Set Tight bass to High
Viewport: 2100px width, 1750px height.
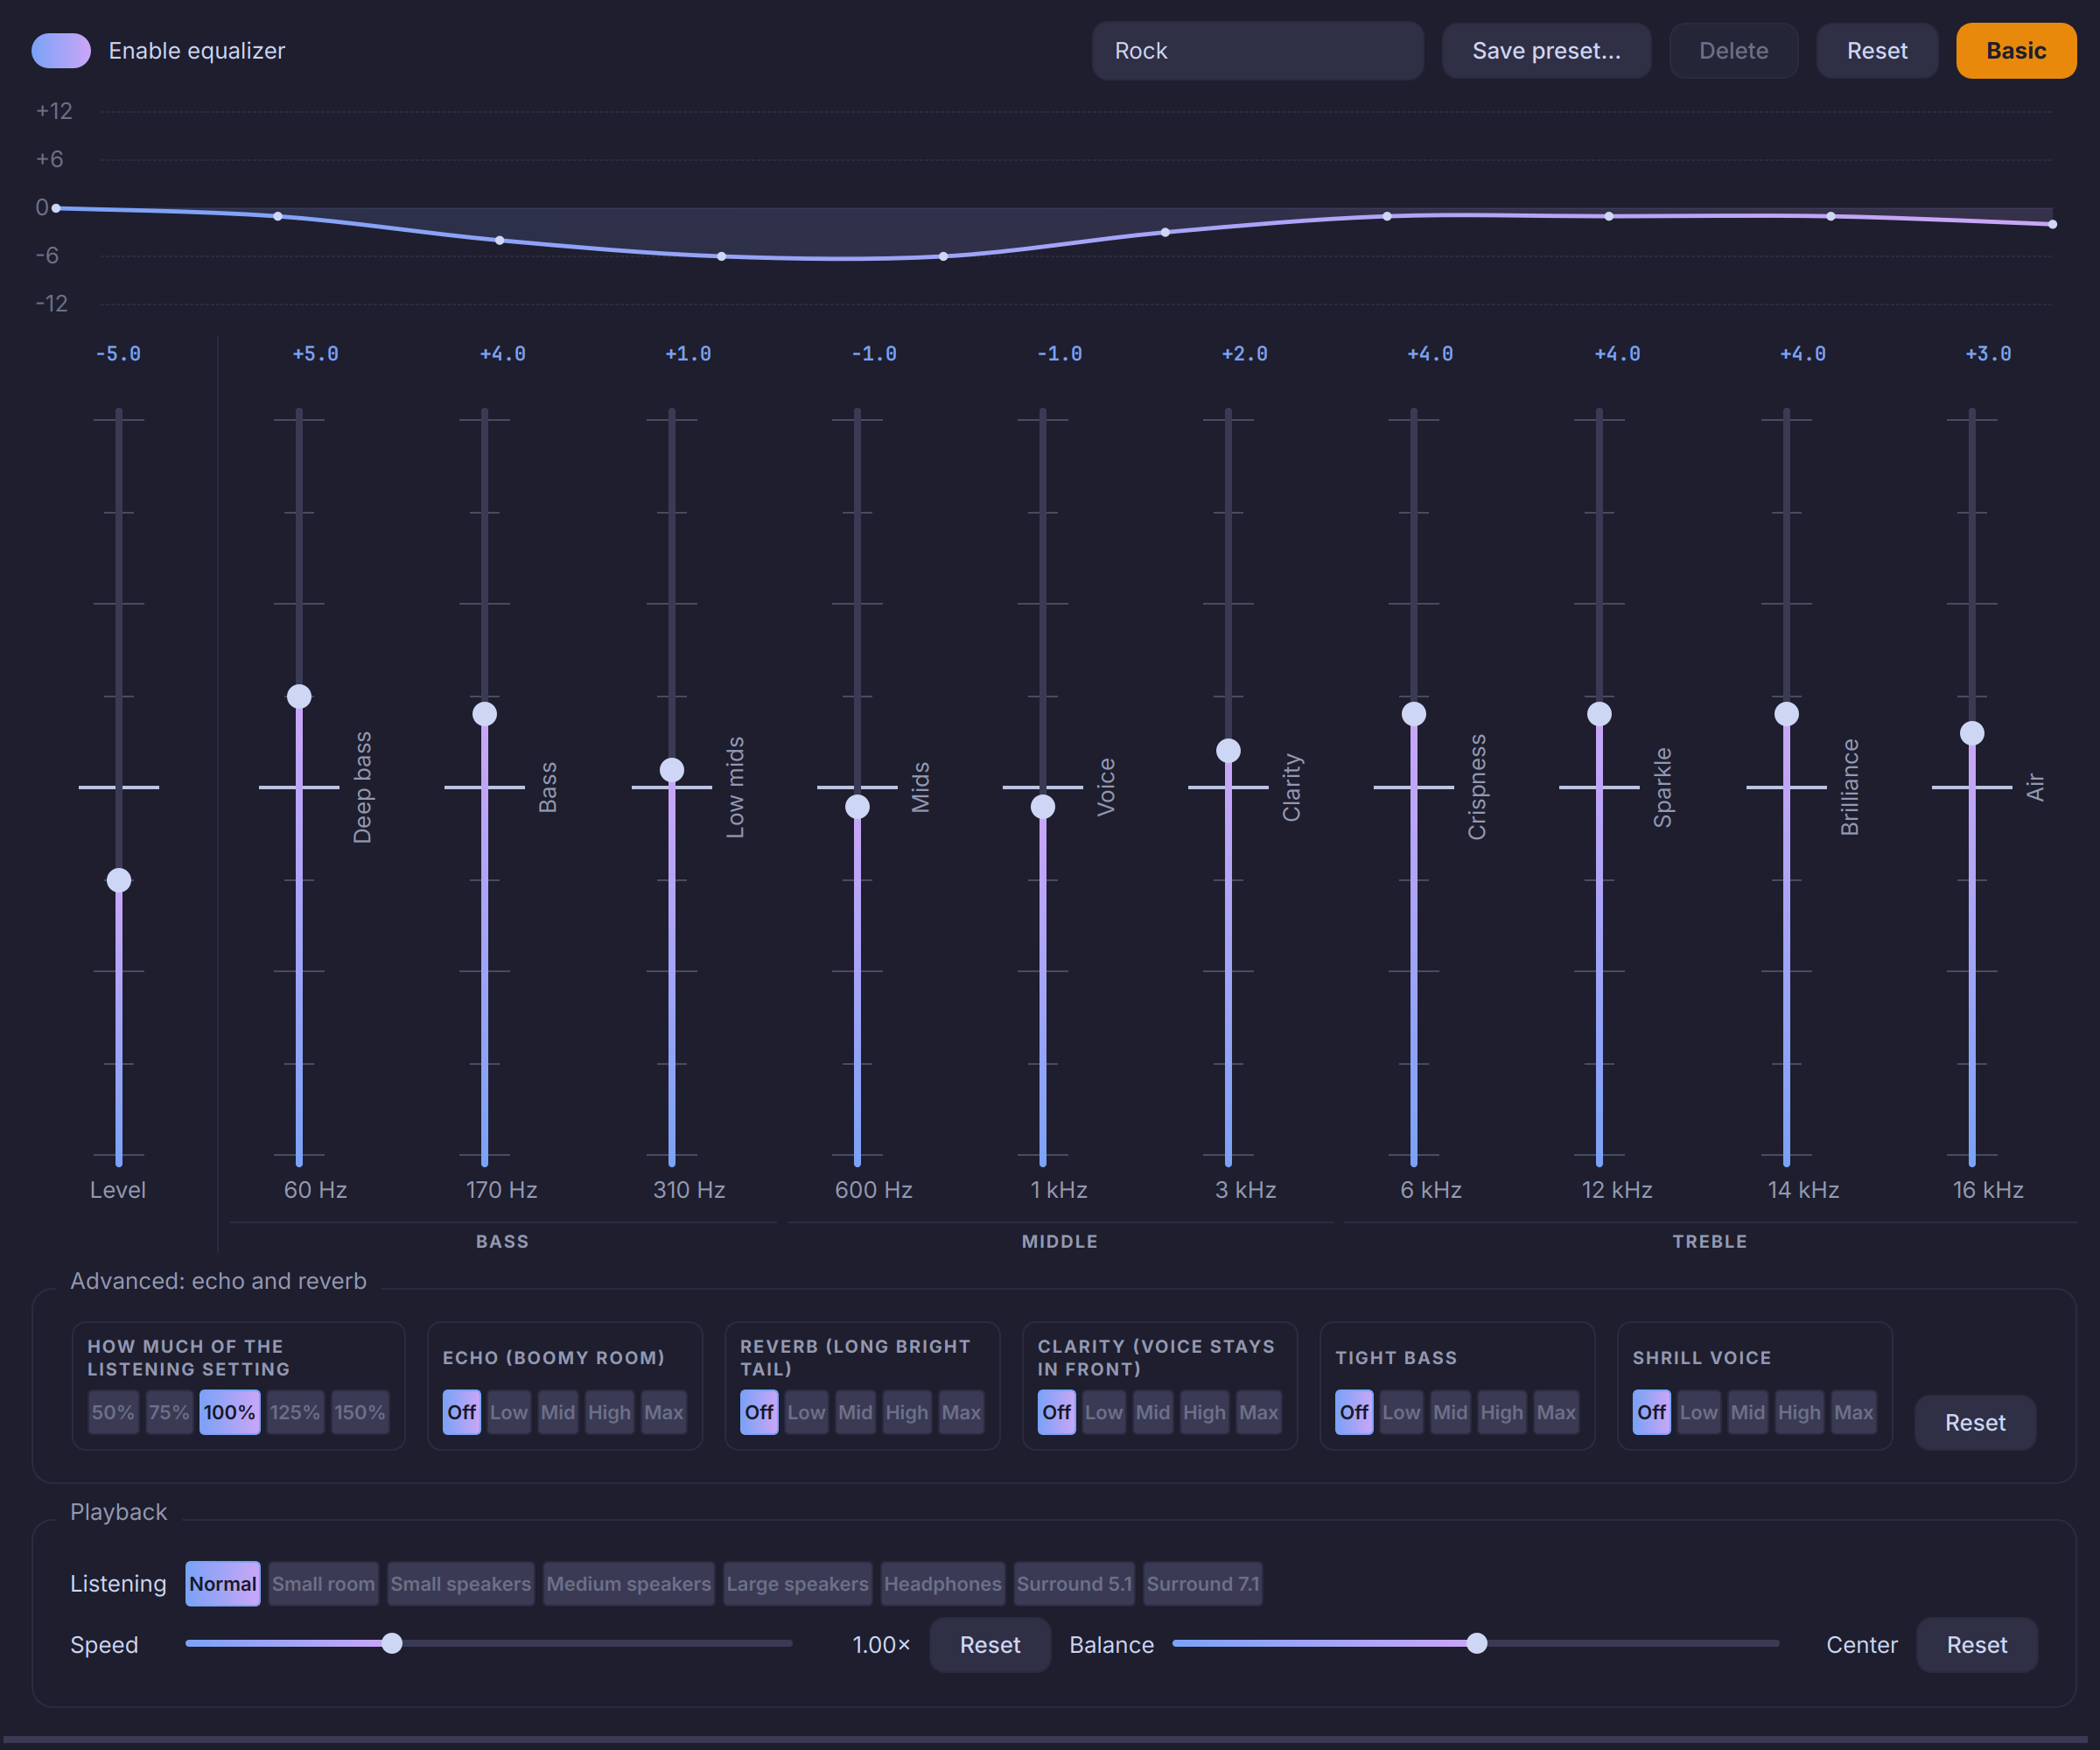1501,1412
